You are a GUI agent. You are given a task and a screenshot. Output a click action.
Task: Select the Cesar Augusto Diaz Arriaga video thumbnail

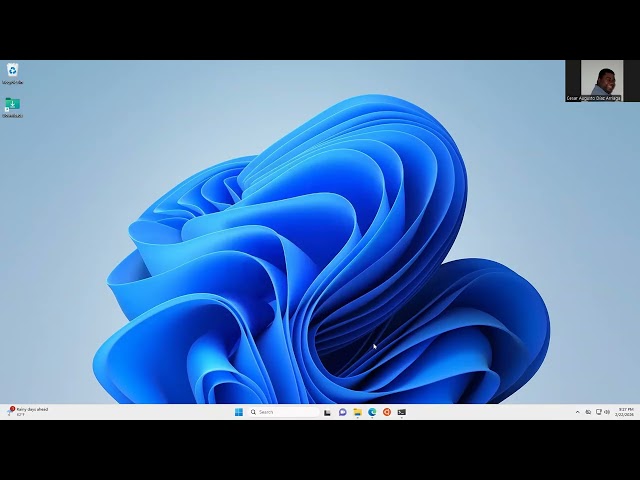(602, 81)
